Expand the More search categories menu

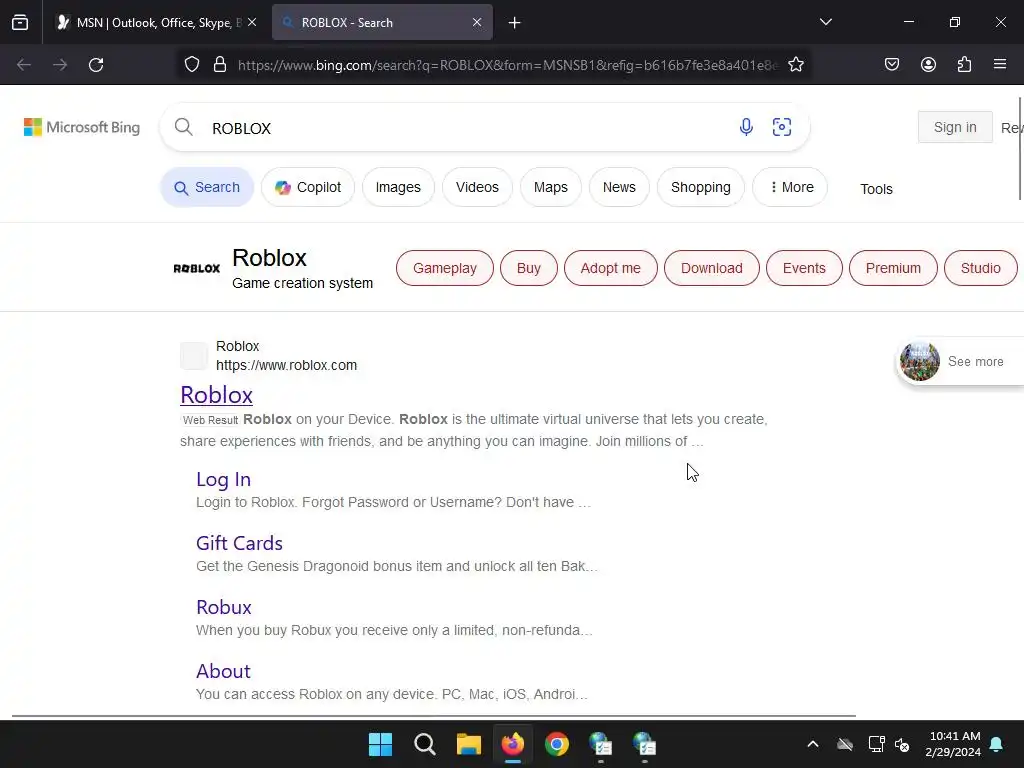point(790,187)
